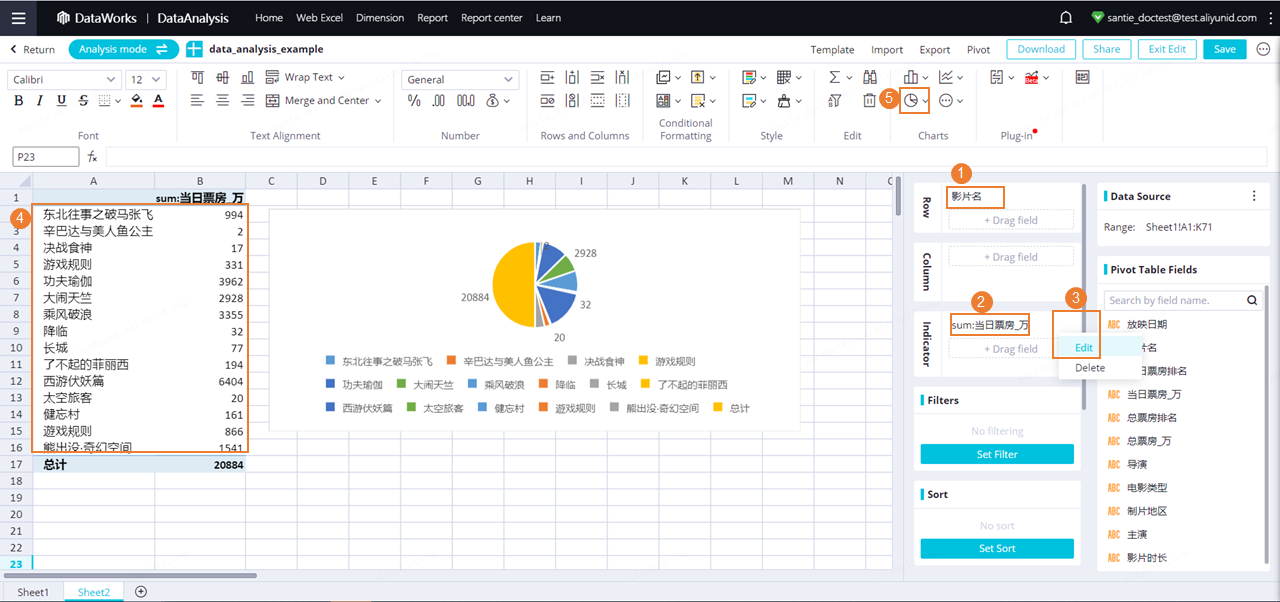Align cell content to top

pyautogui.click(x=197, y=77)
